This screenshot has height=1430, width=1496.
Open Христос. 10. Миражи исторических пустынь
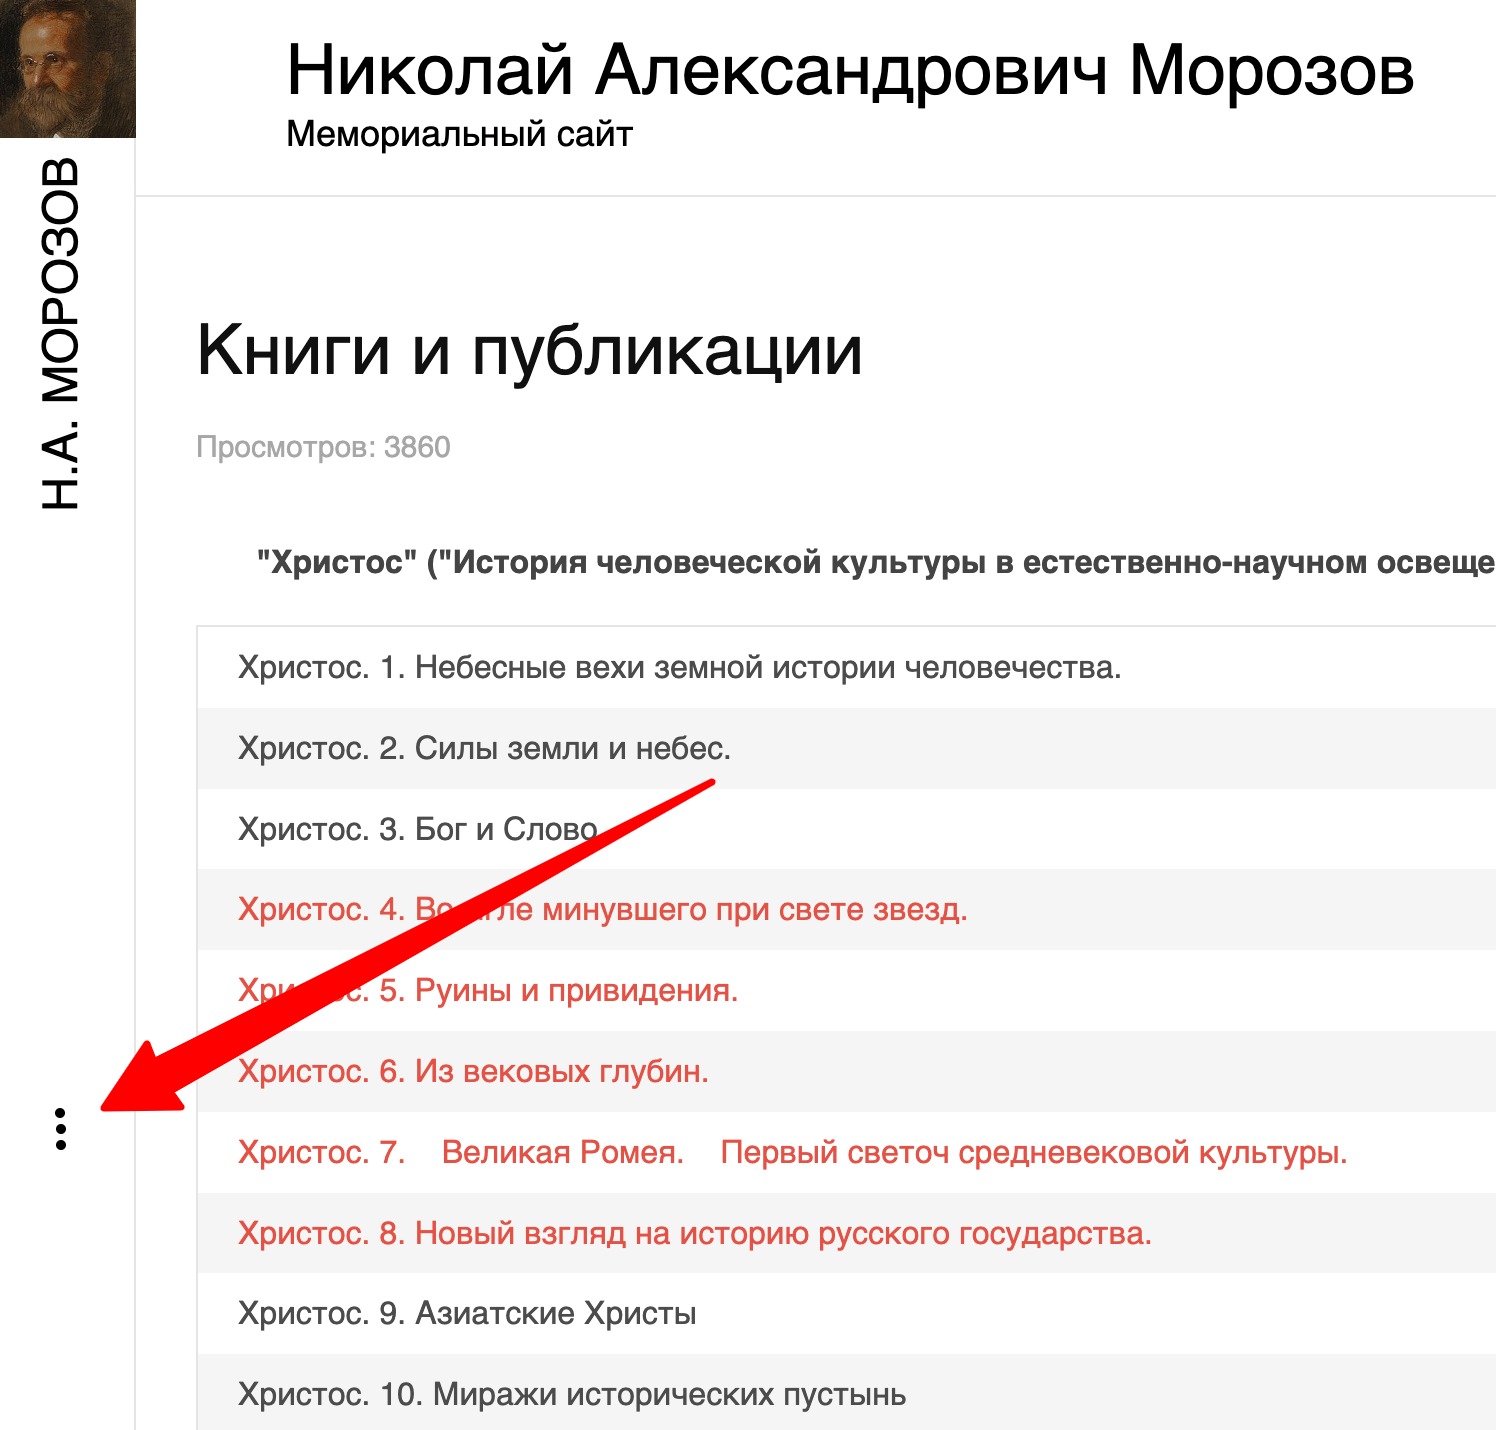[x=571, y=1395]
